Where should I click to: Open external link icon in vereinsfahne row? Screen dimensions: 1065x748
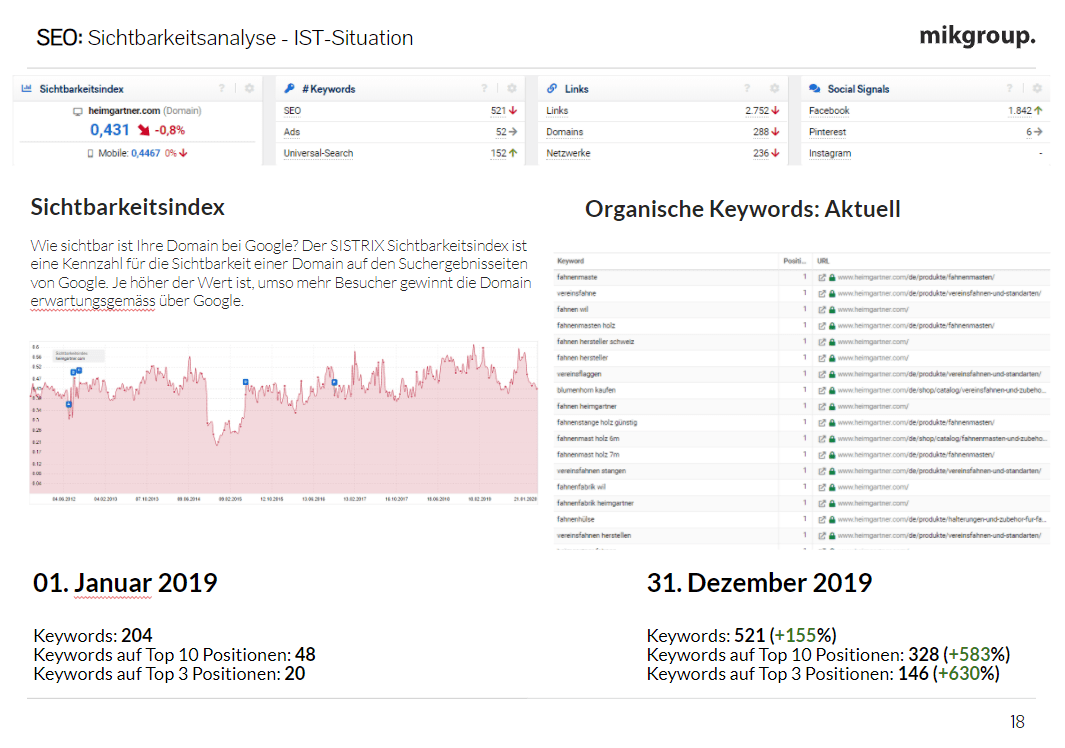[822, 293]
